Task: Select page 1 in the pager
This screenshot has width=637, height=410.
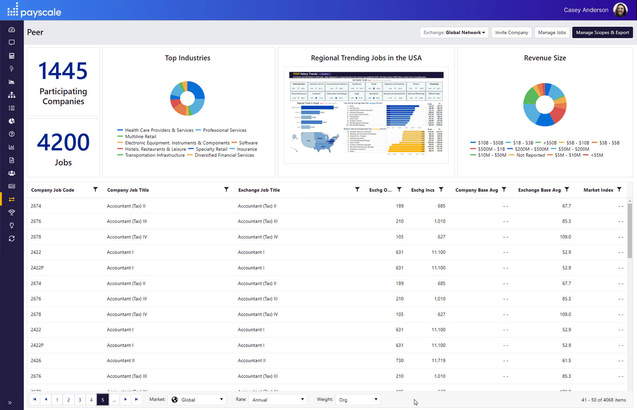Action: (x=57, y=400)
